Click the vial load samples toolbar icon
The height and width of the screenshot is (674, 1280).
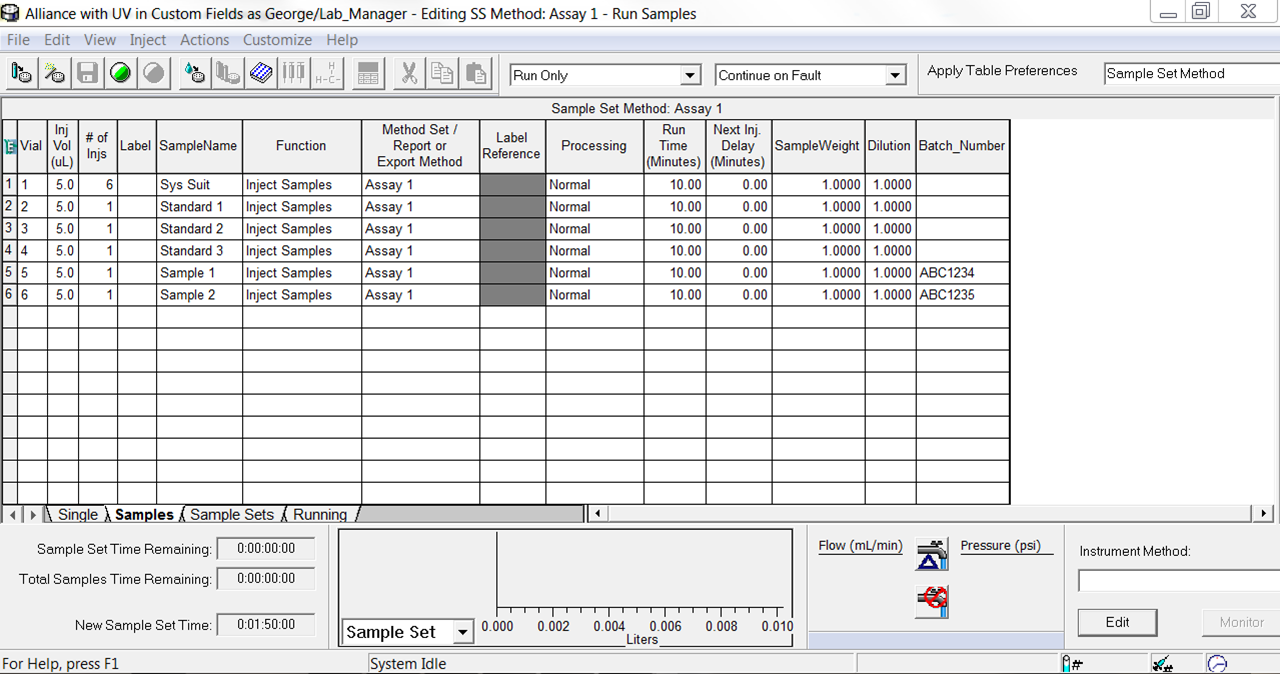pyautogui.click(x=22, y=73)
